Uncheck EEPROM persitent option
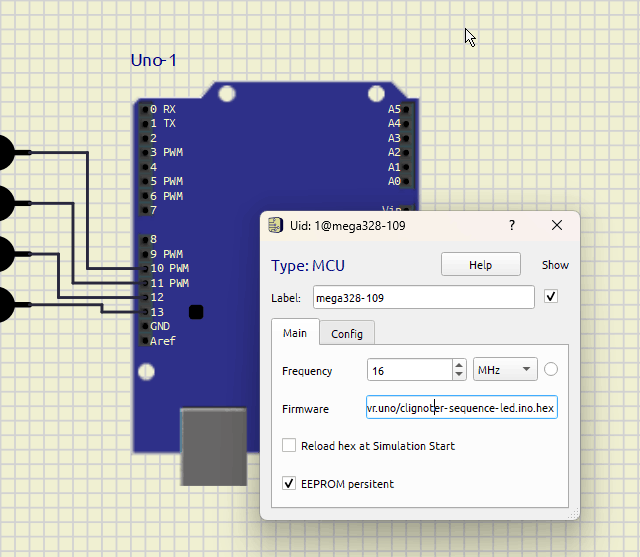The height and width of the screenshot is (557, 640). point(289,484)
